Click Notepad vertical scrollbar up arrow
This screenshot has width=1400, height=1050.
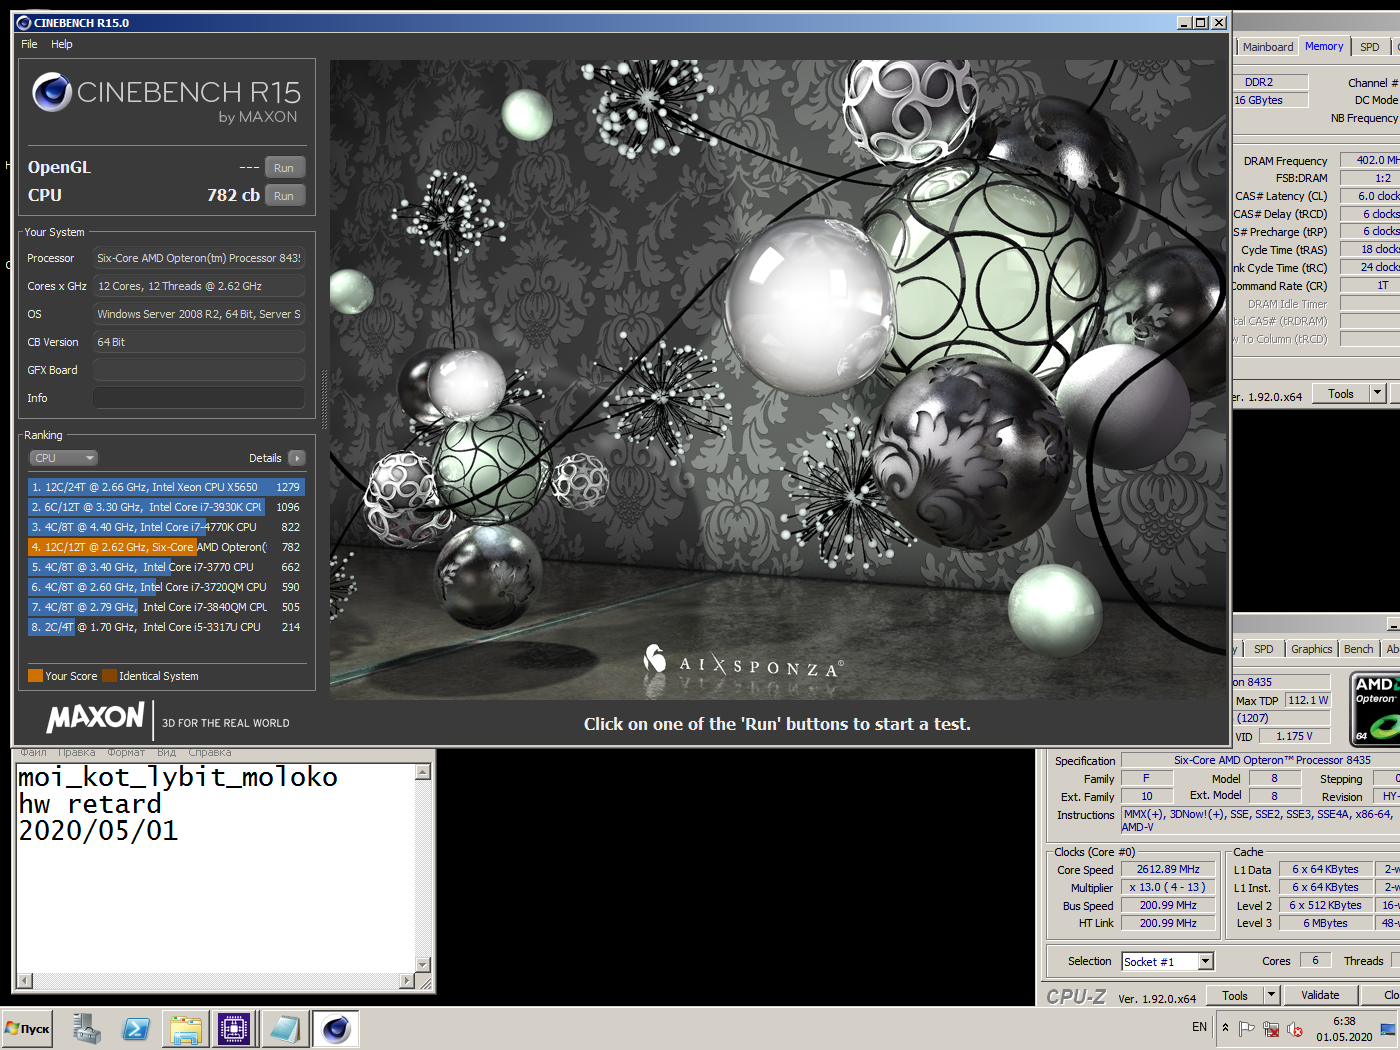click(x=423, y=772)
